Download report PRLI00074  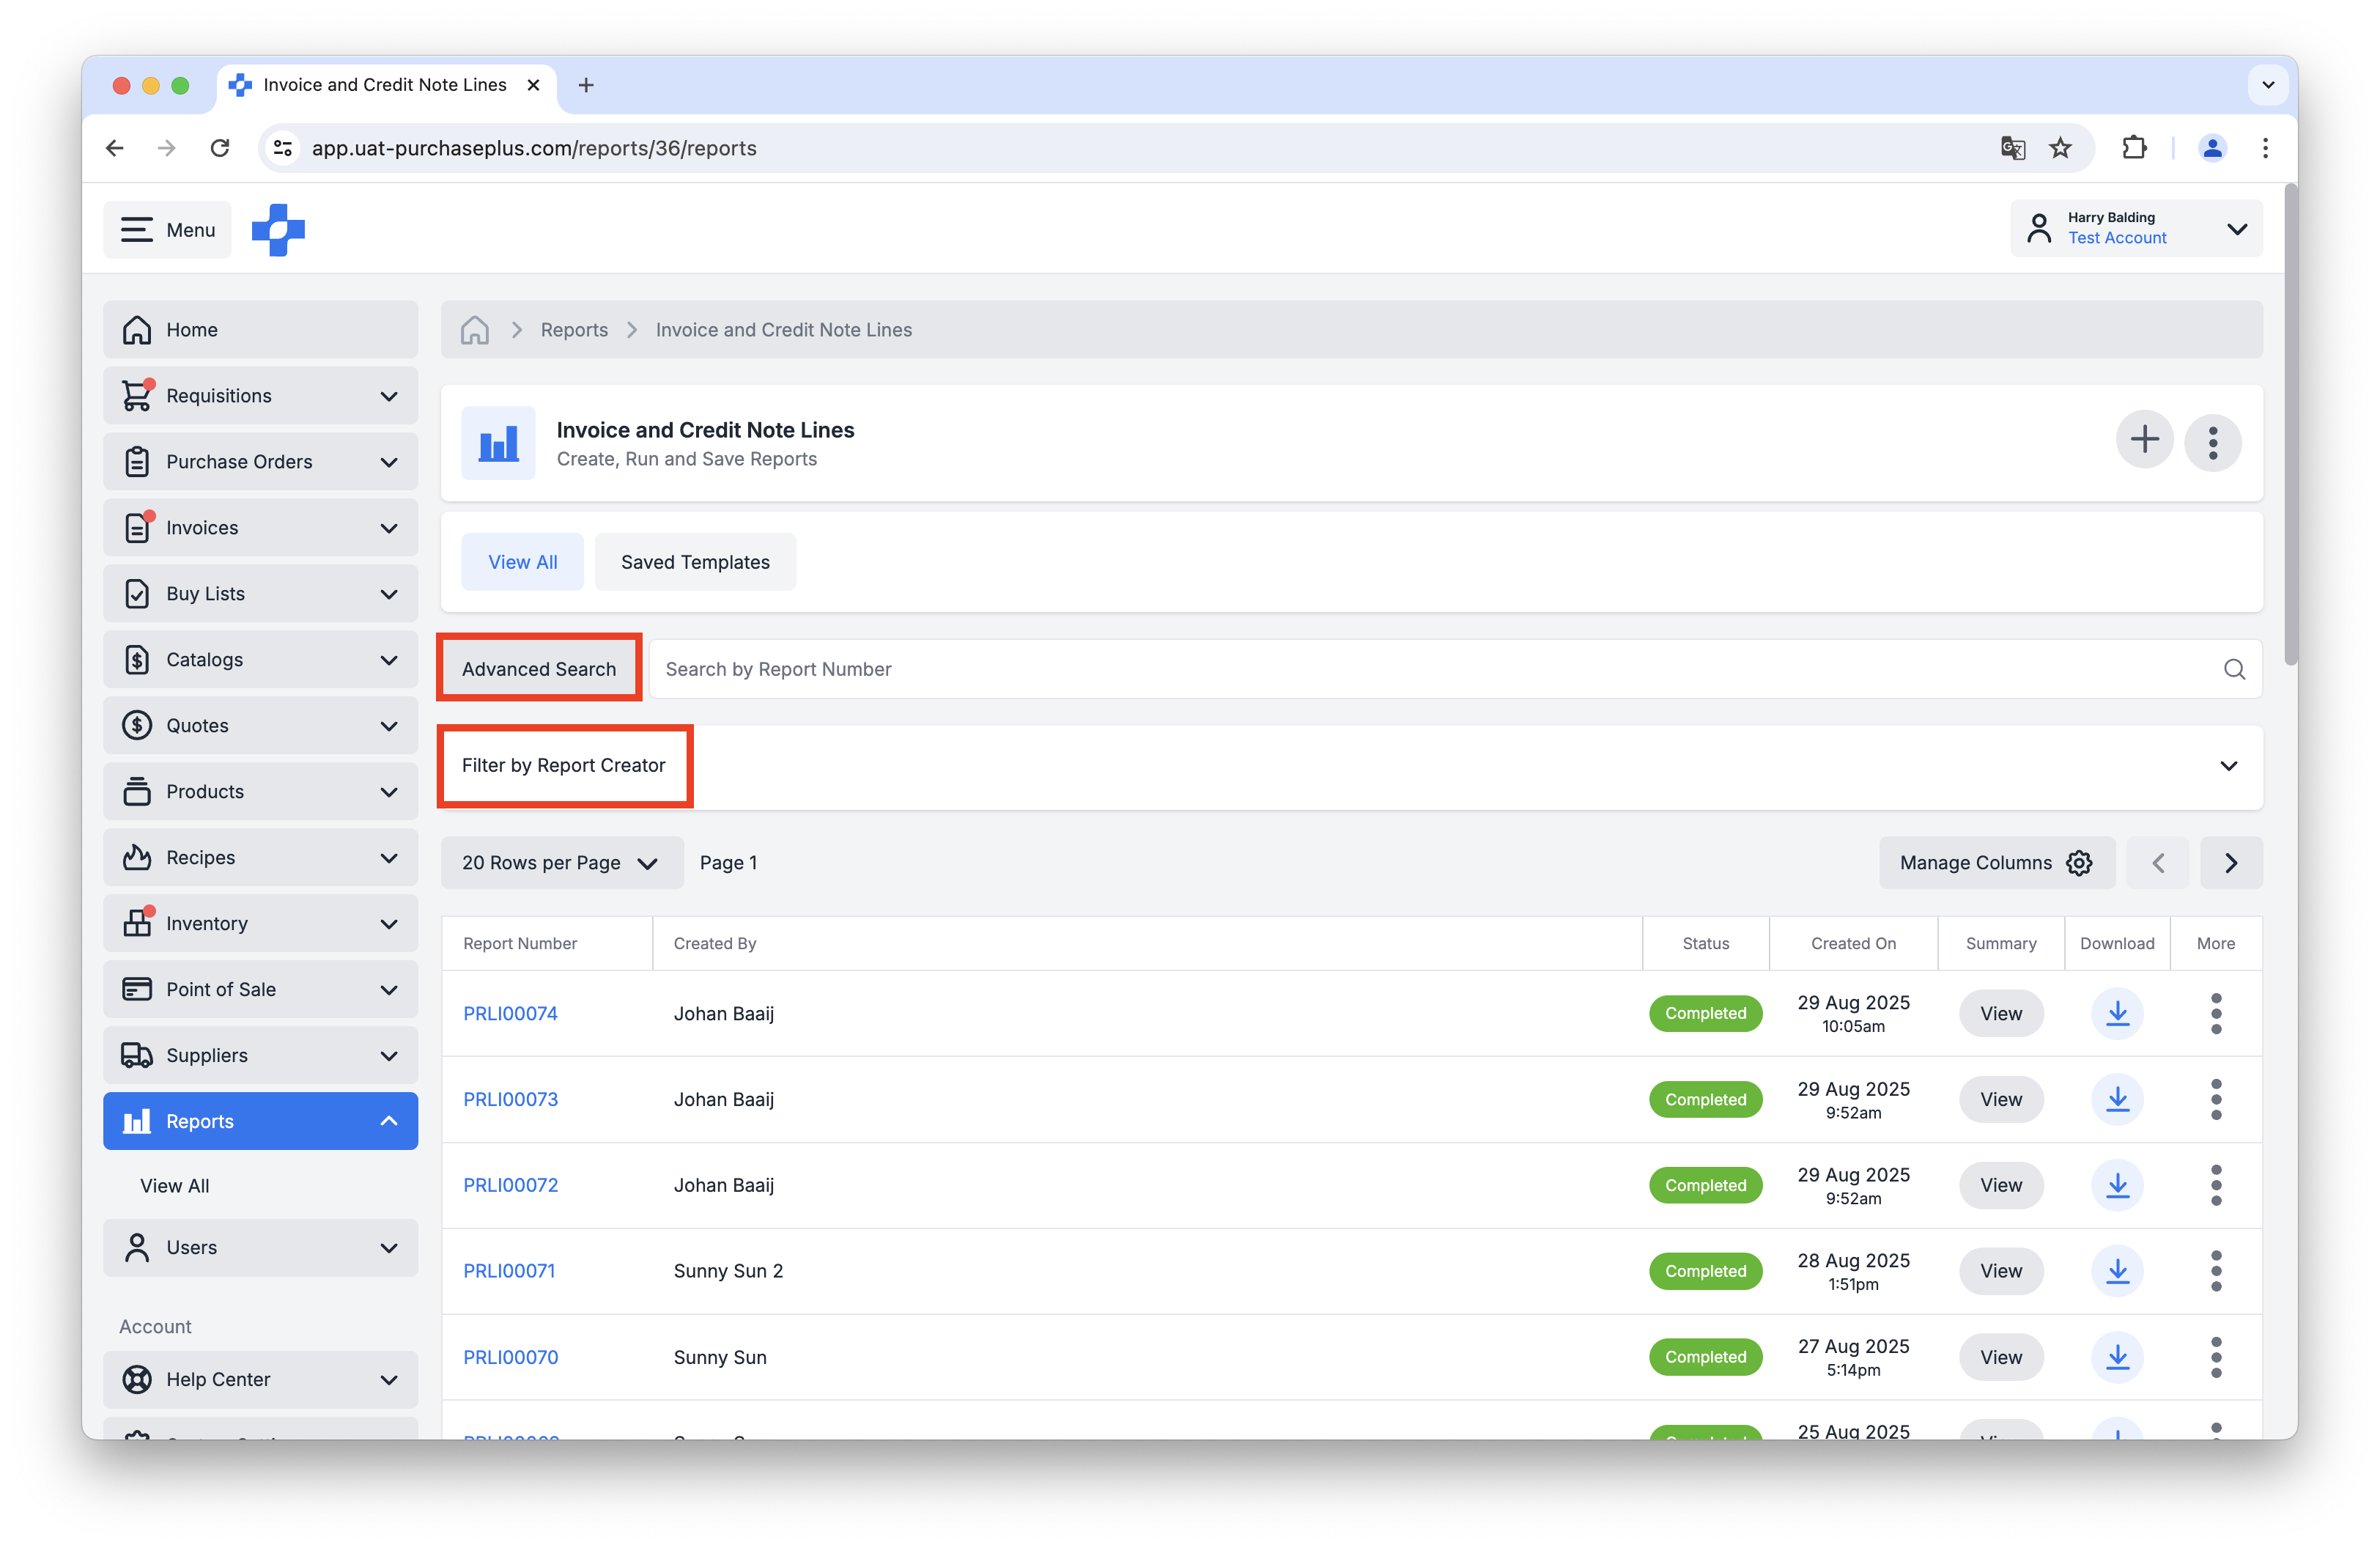pos(2116,1013)
